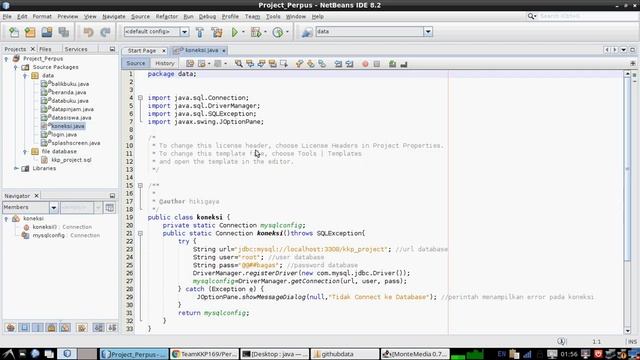The height and width of the screenshot is (360, 640).
Task: Toggle Show Fields filter in Navigator bottom bar
Action: [x=24, y=327]
